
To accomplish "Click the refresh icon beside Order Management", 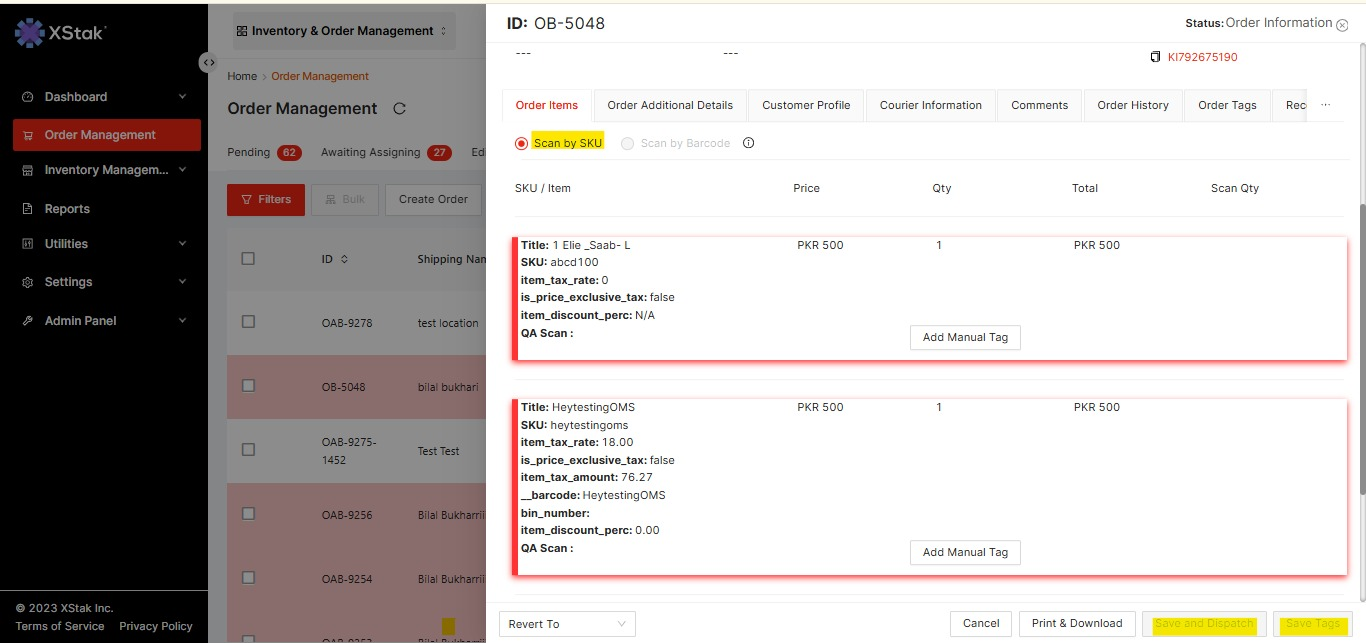I will tap(400, 109).
